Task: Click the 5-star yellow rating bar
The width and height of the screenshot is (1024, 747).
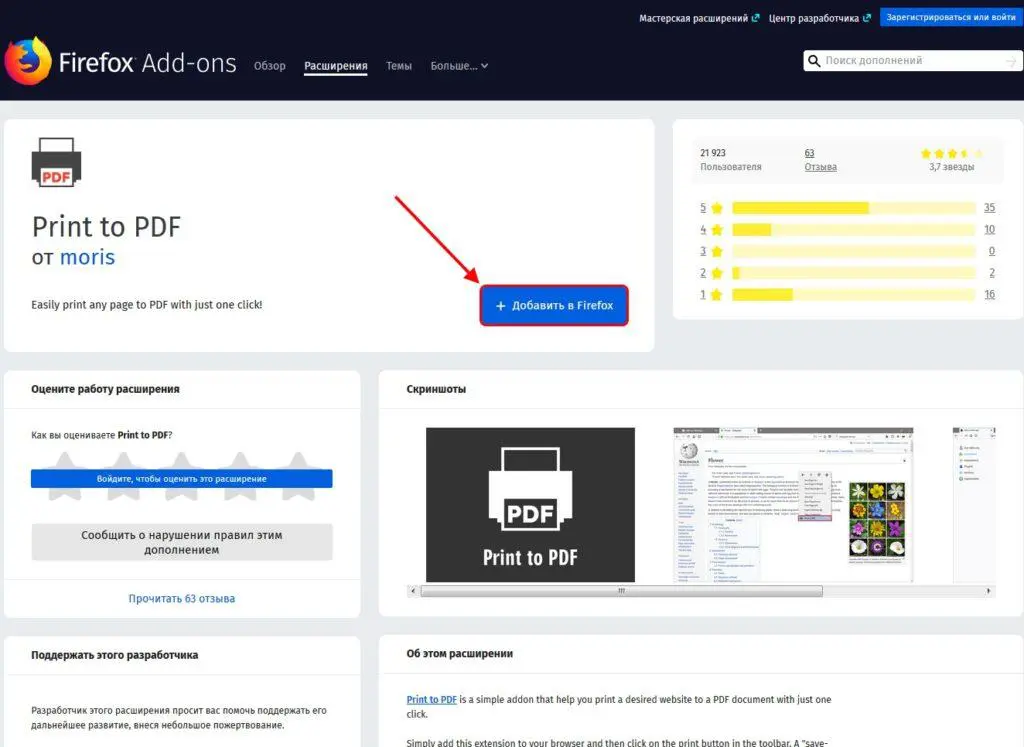Action: 800,208
